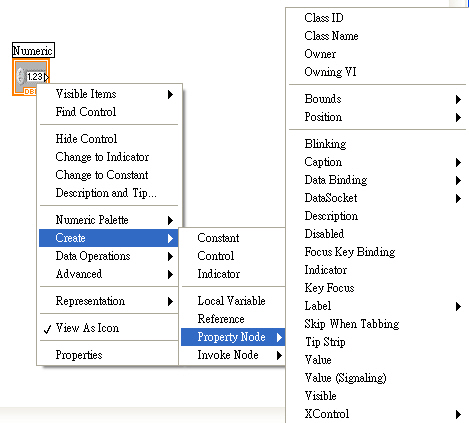
Task: Expand the Bounds property submenu
Action: click(x=377, y=99)
